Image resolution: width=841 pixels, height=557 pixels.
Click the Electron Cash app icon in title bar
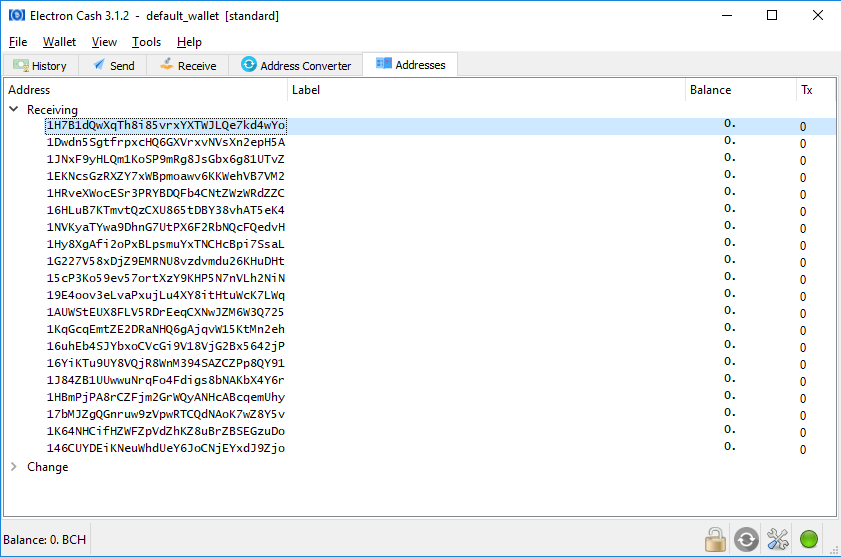[17, 15]
